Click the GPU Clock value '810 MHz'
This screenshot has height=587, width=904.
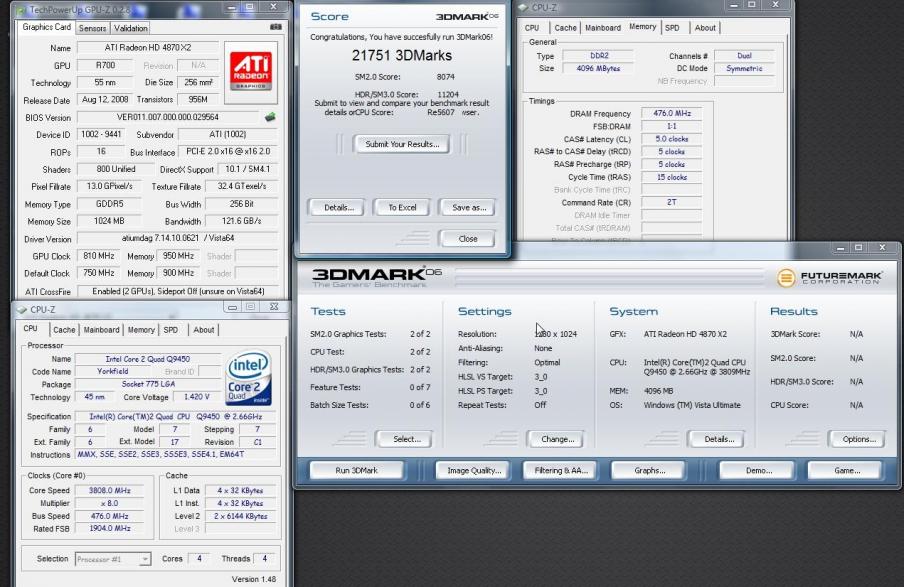point(99,256)
